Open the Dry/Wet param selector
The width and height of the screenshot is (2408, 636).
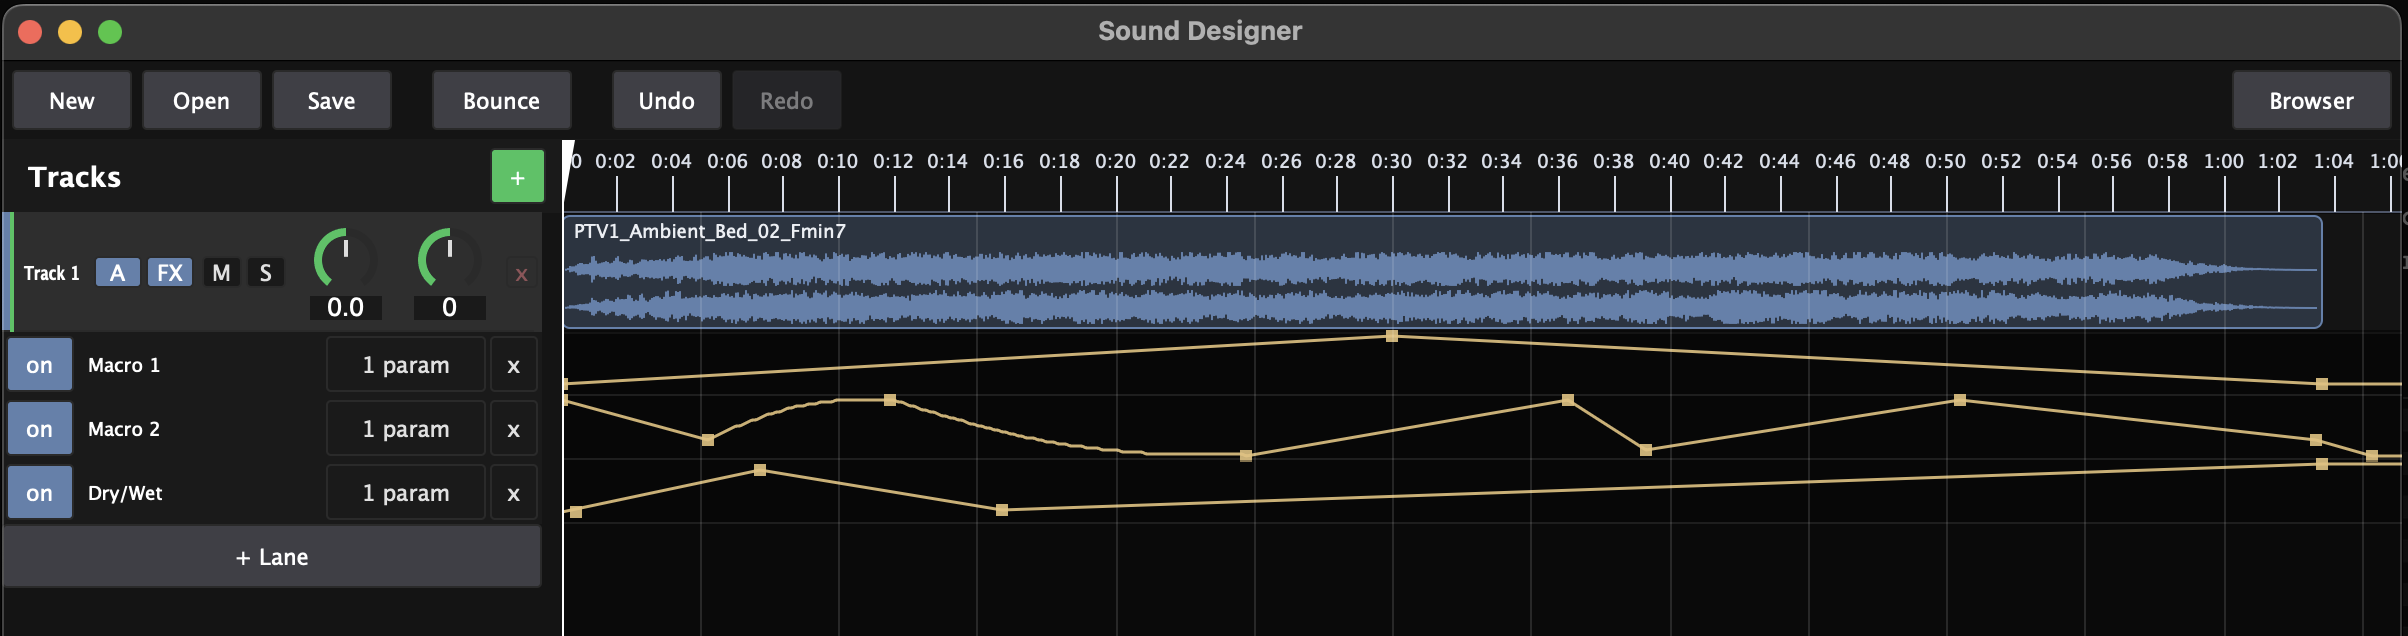coord(406,493)
